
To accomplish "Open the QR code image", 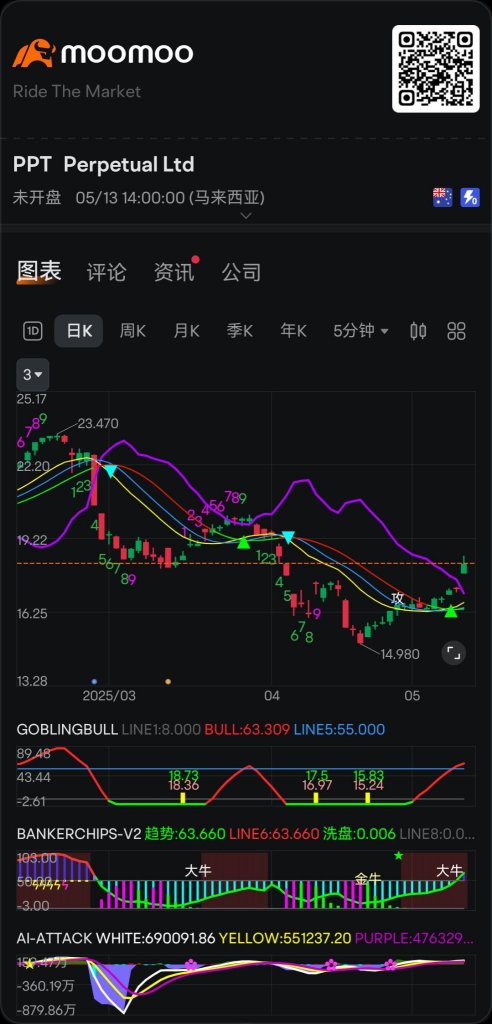I will pos(436,69).
